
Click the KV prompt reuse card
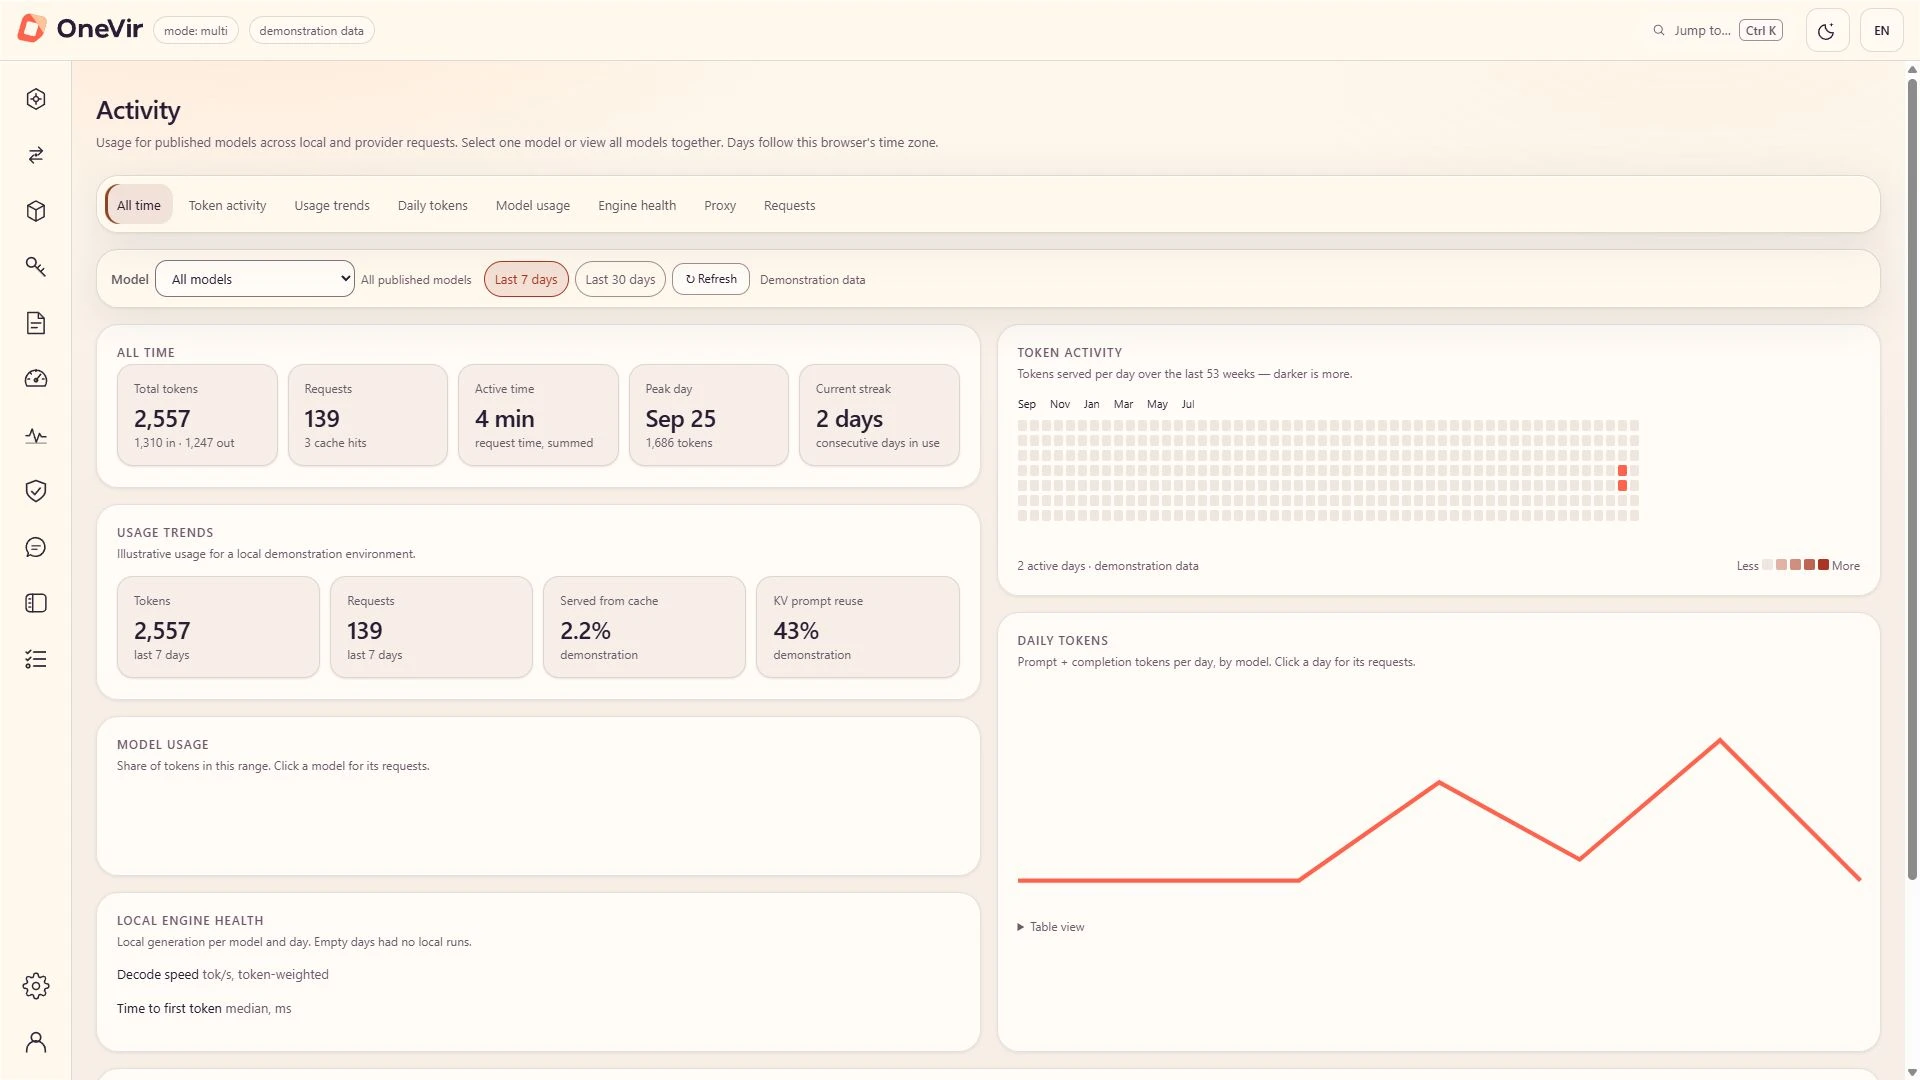coord(858,627)
